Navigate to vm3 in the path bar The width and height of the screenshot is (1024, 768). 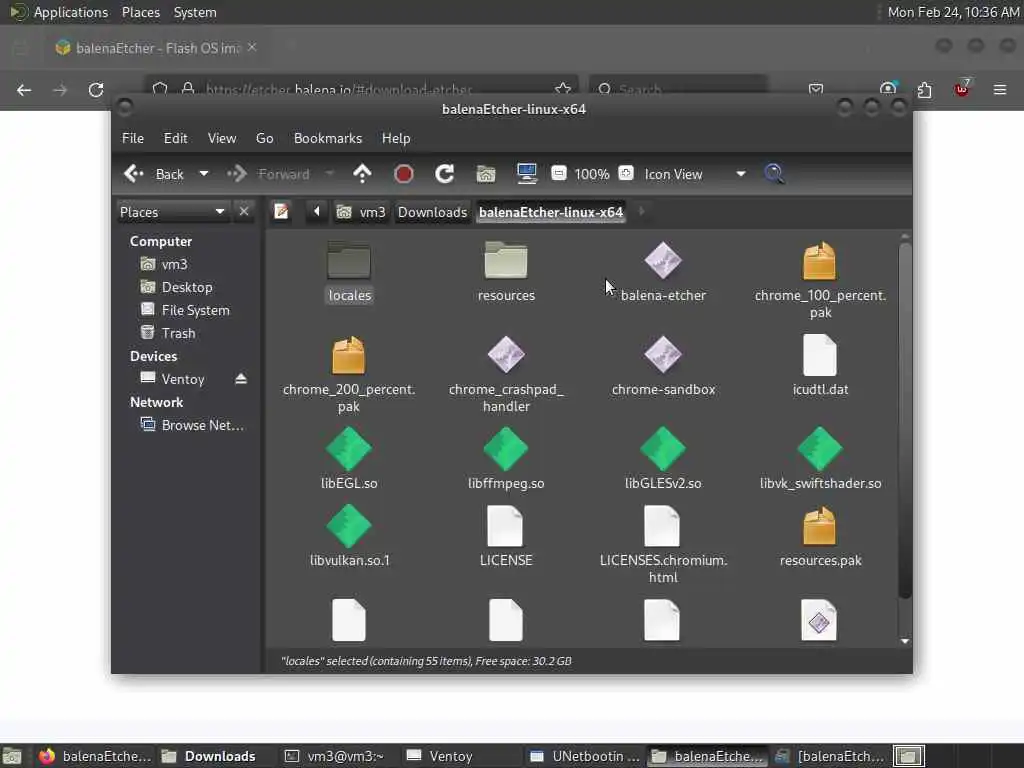(x=361, y=212)
